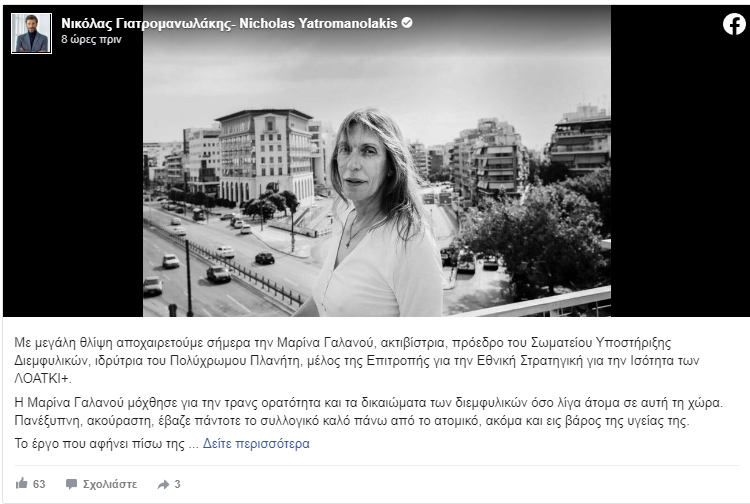Click the verified badge next to author name
The height and width of the screenshot is (504, 750).
[407, 22]
